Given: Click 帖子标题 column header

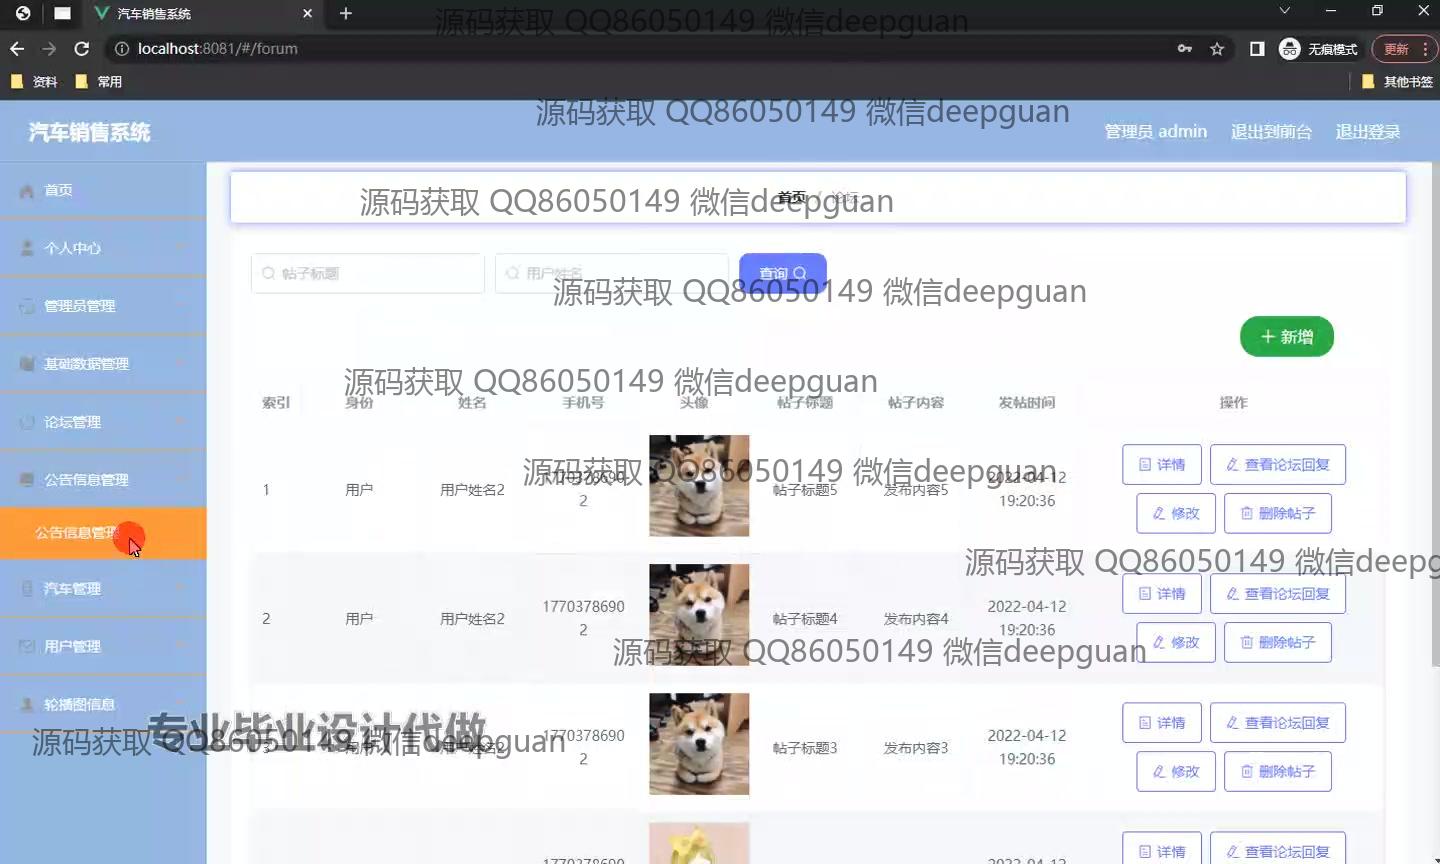Looking at the screenshot, I should tap(805, 403).
